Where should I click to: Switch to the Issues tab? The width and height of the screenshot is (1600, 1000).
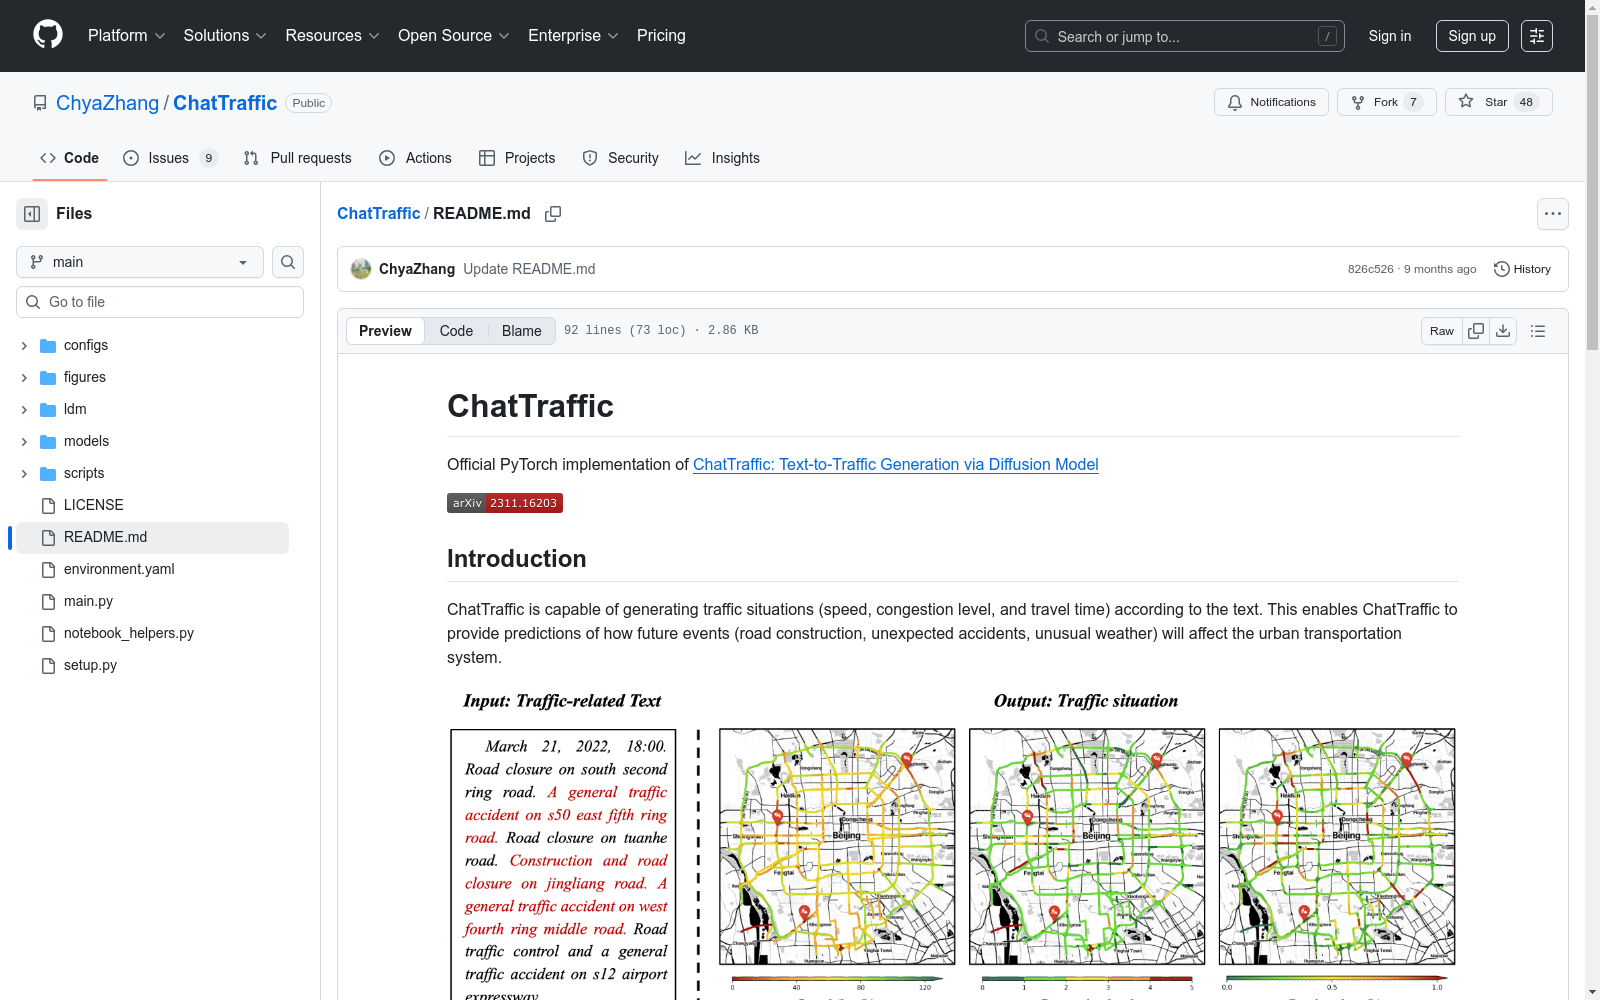(x=170, y=158)
